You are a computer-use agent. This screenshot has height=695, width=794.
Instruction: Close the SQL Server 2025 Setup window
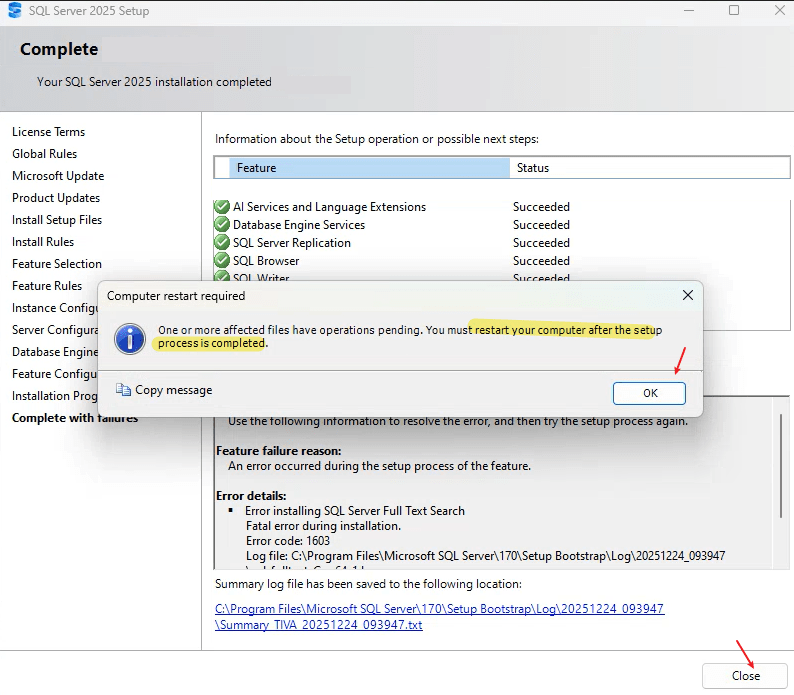pos(780,10)
